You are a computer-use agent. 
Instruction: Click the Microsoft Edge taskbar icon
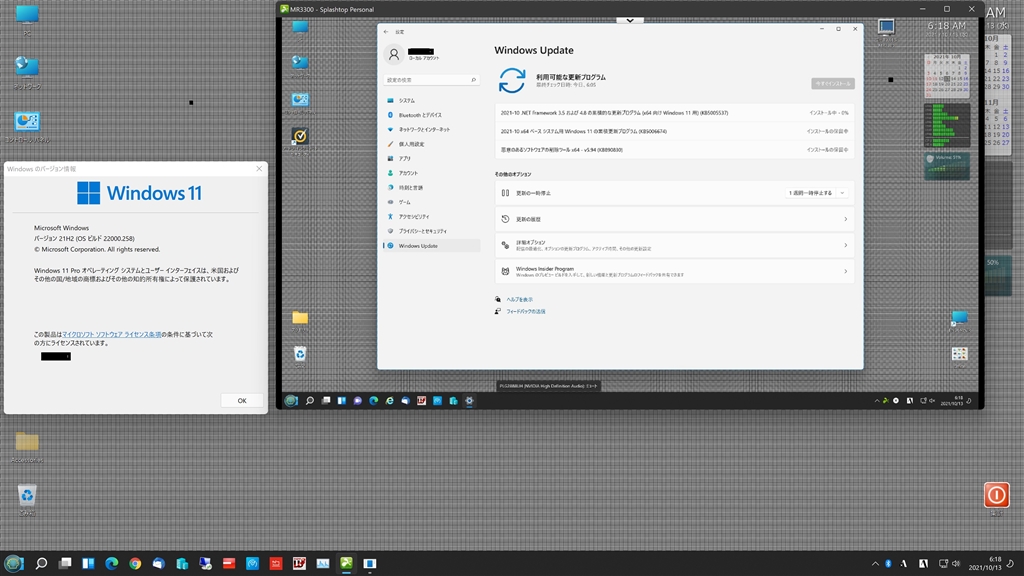coord(111,564)
